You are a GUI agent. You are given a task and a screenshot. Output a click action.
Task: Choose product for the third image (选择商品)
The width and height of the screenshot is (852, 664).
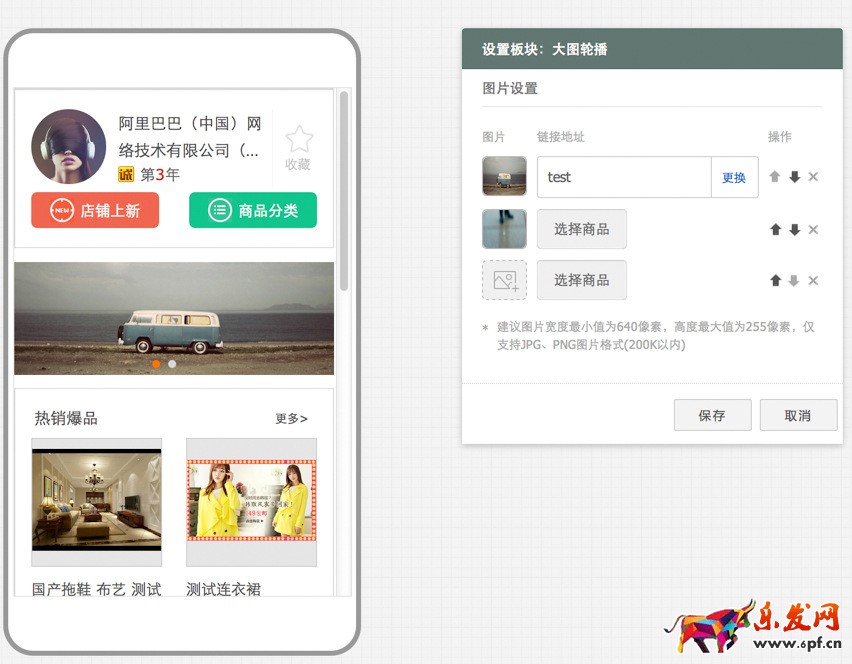[581, 280]
